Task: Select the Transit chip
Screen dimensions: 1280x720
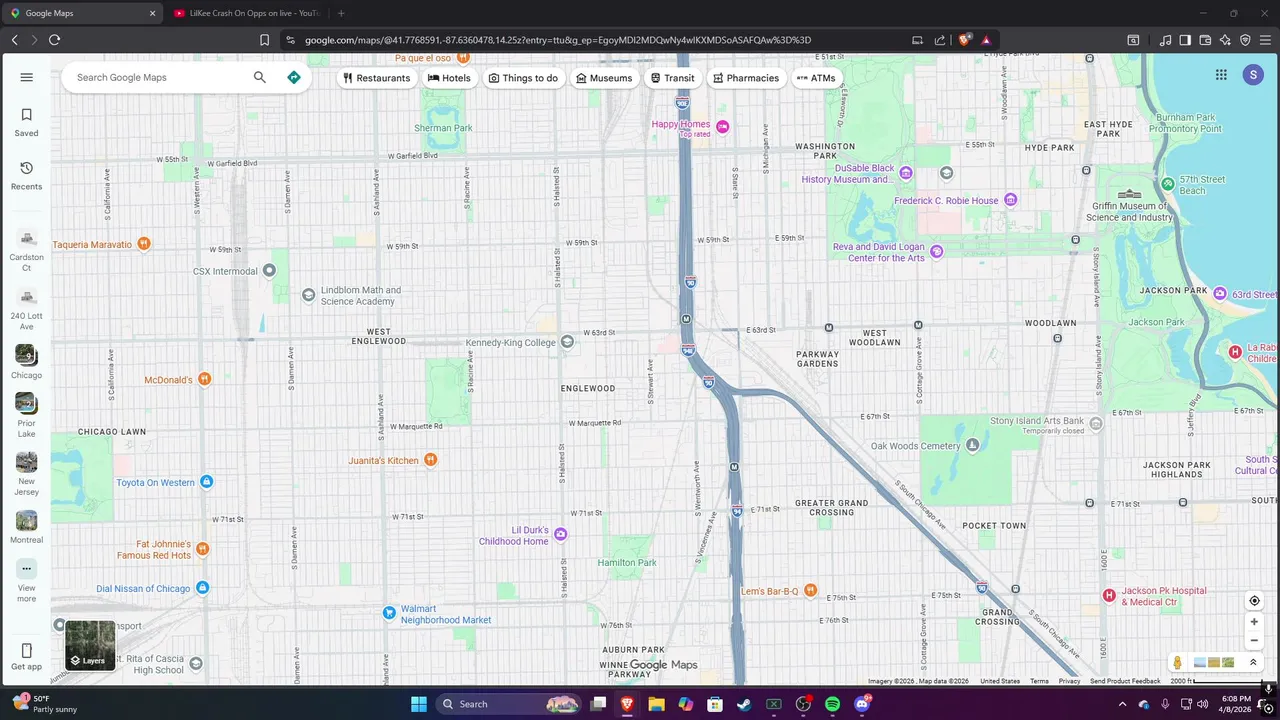Action: [x=672, y=78]
